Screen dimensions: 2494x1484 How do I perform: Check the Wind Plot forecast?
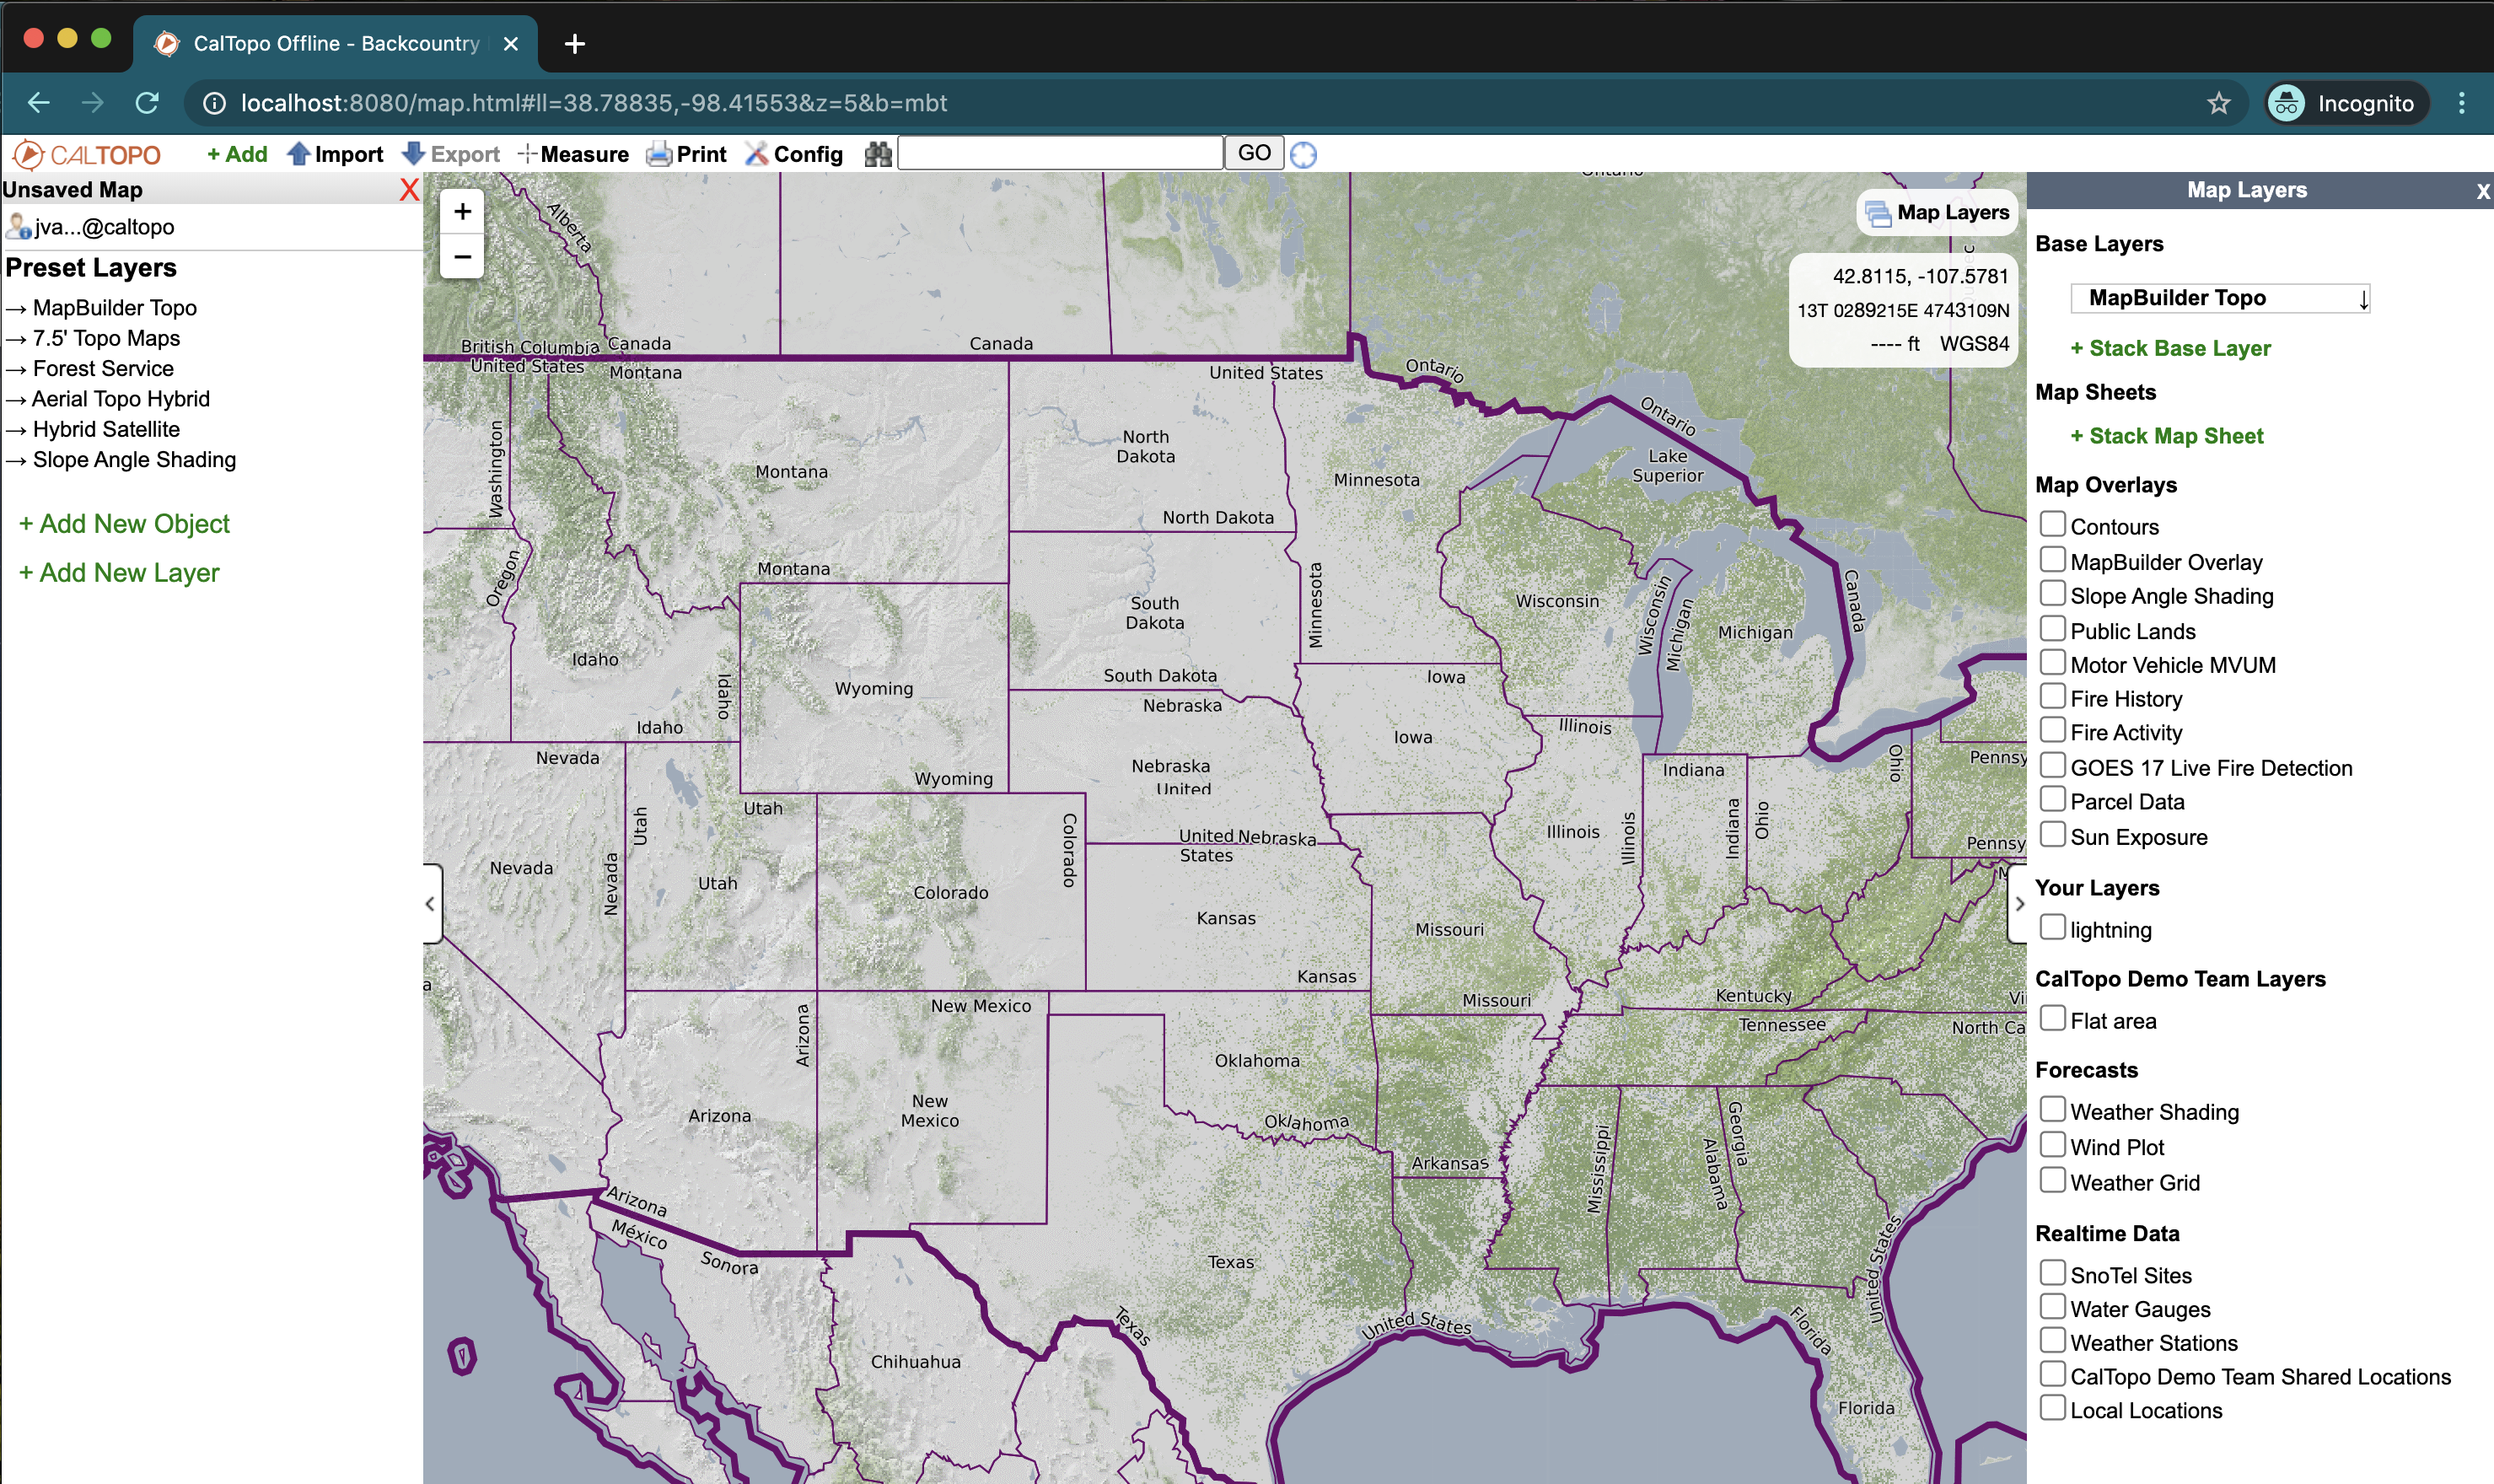pos(2052,1144)
